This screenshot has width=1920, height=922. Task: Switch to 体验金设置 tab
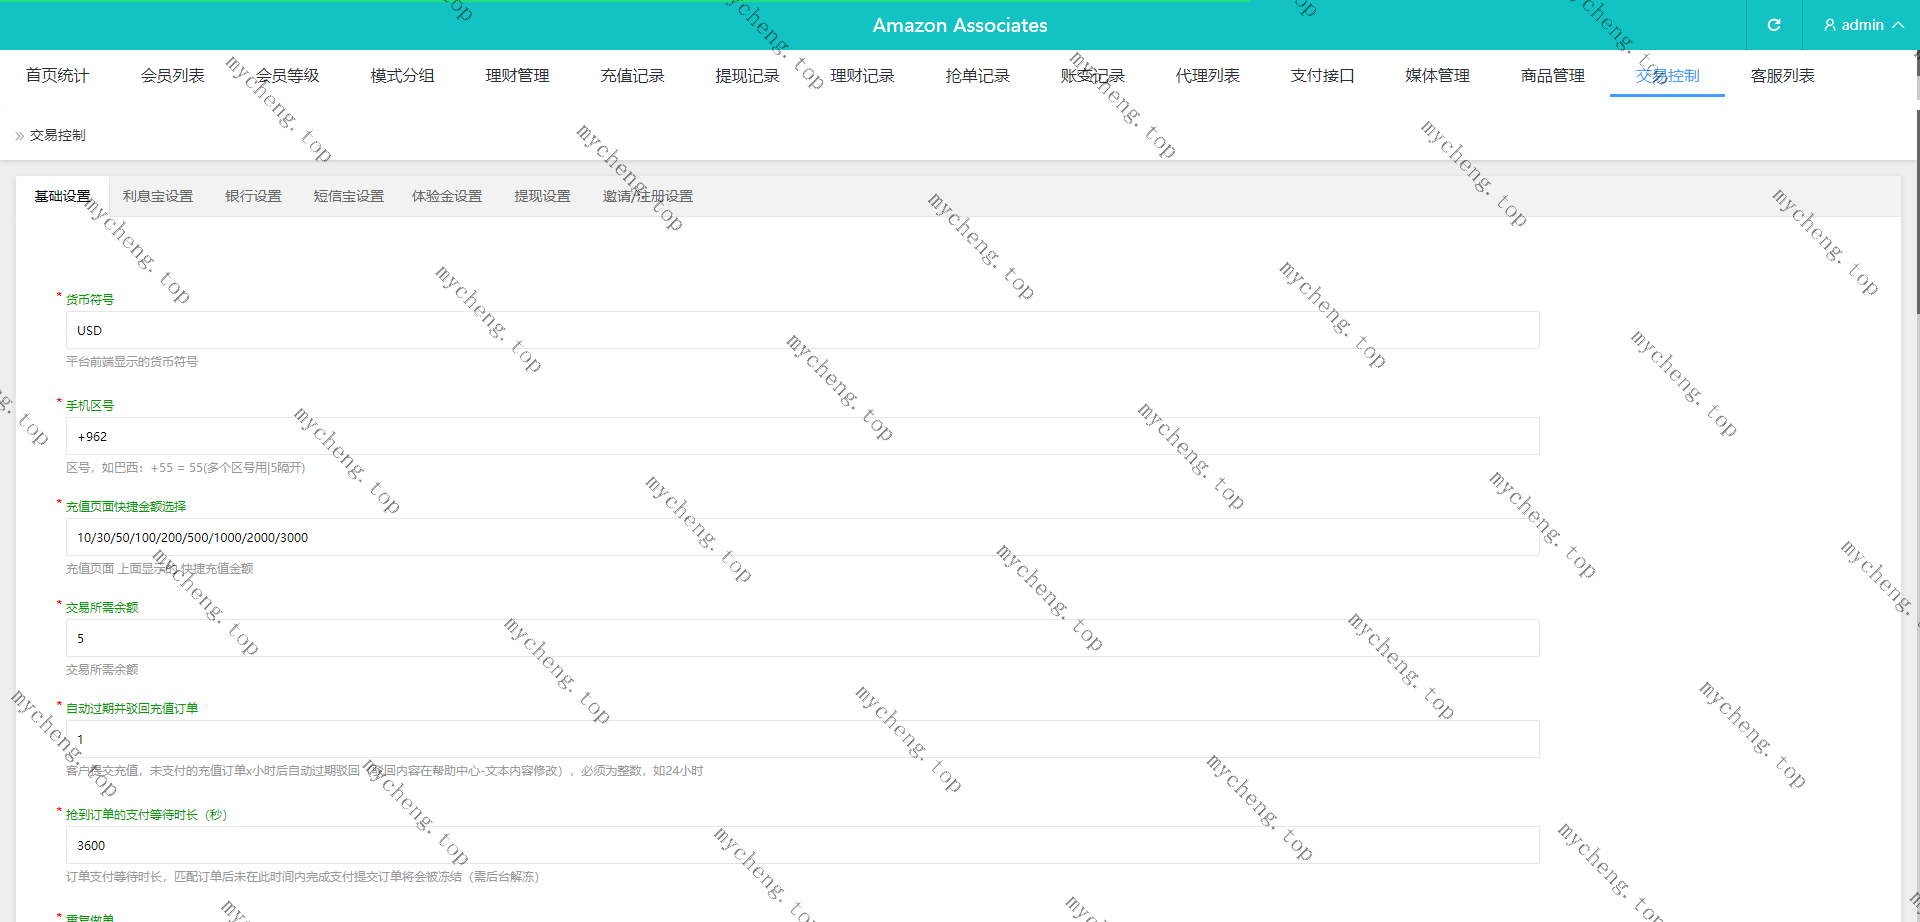[x=447, y=196]
